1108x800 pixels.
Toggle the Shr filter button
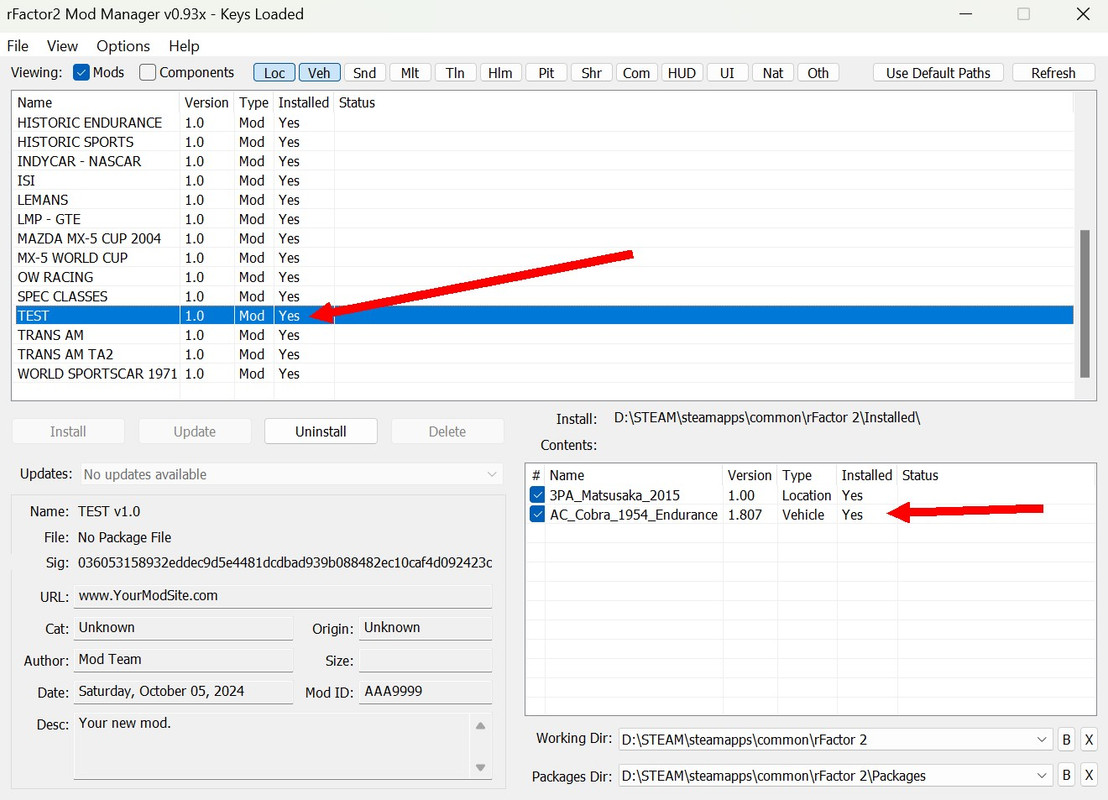[591, 73]
